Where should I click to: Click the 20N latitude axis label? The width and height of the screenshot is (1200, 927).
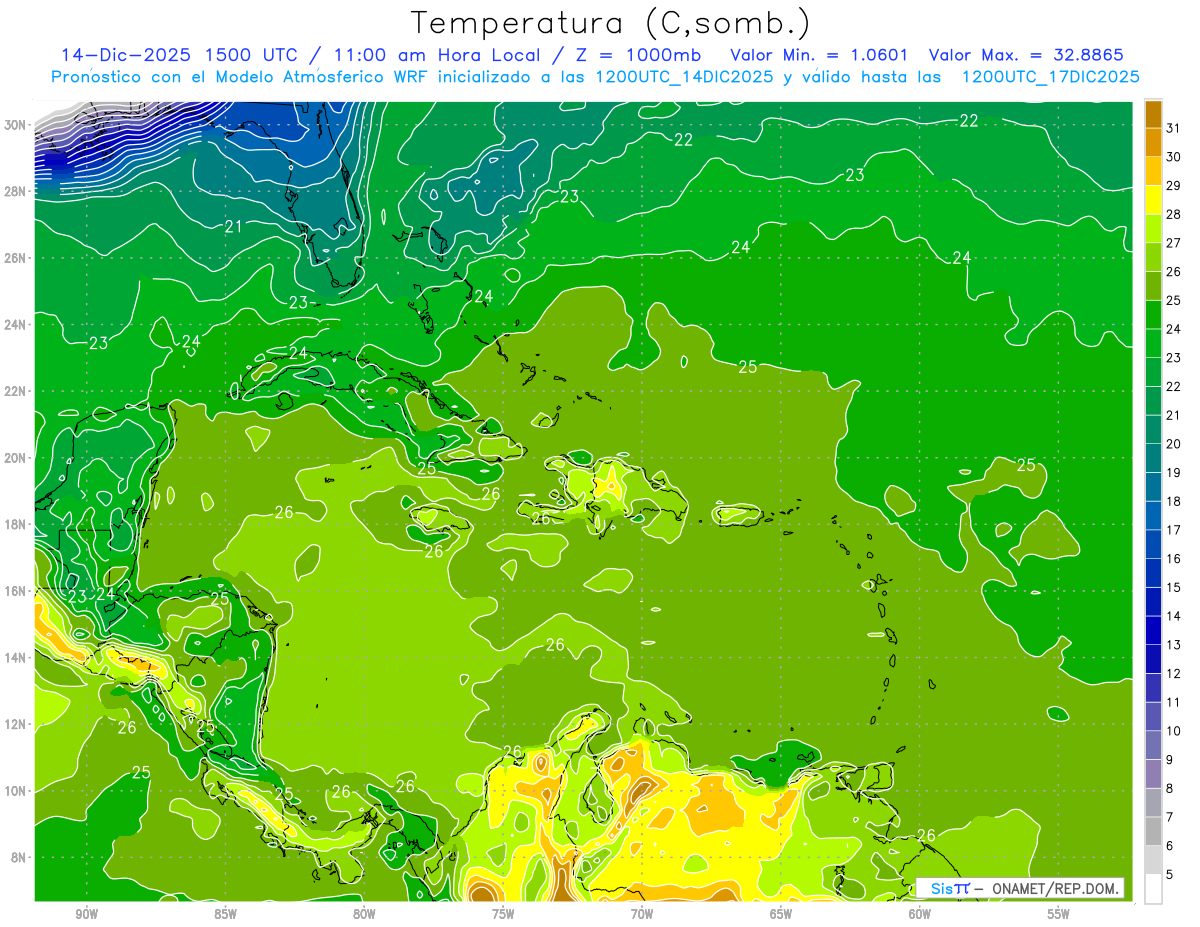click(15, 458)
